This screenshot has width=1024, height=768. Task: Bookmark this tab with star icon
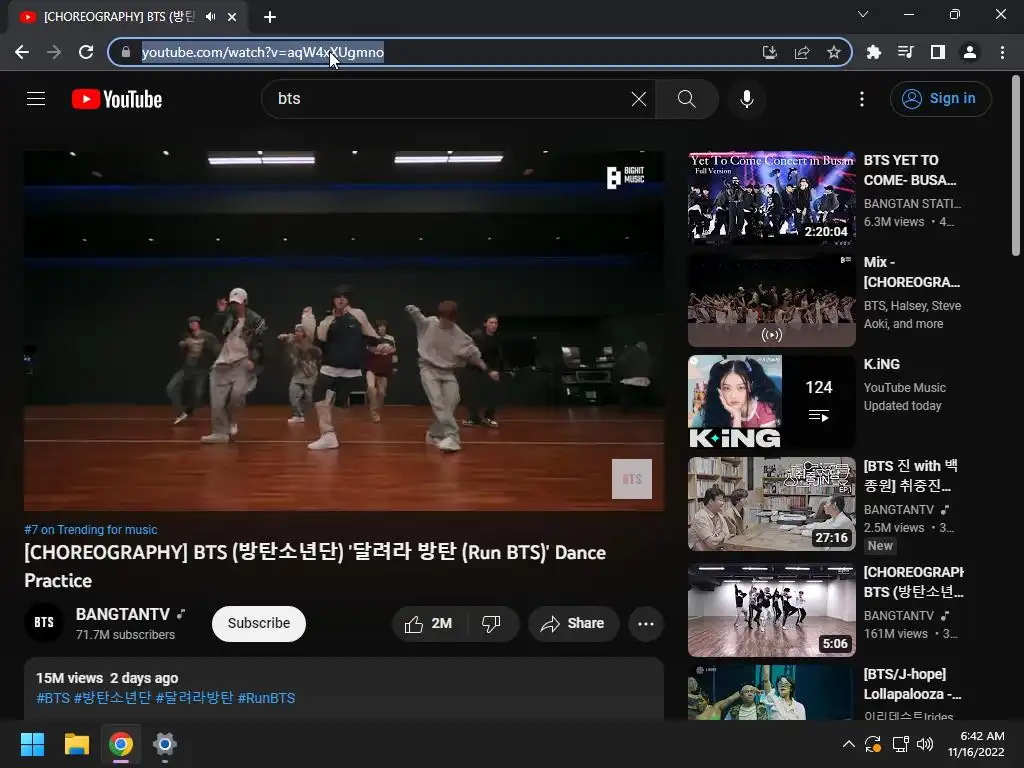(x=834, y=52)
